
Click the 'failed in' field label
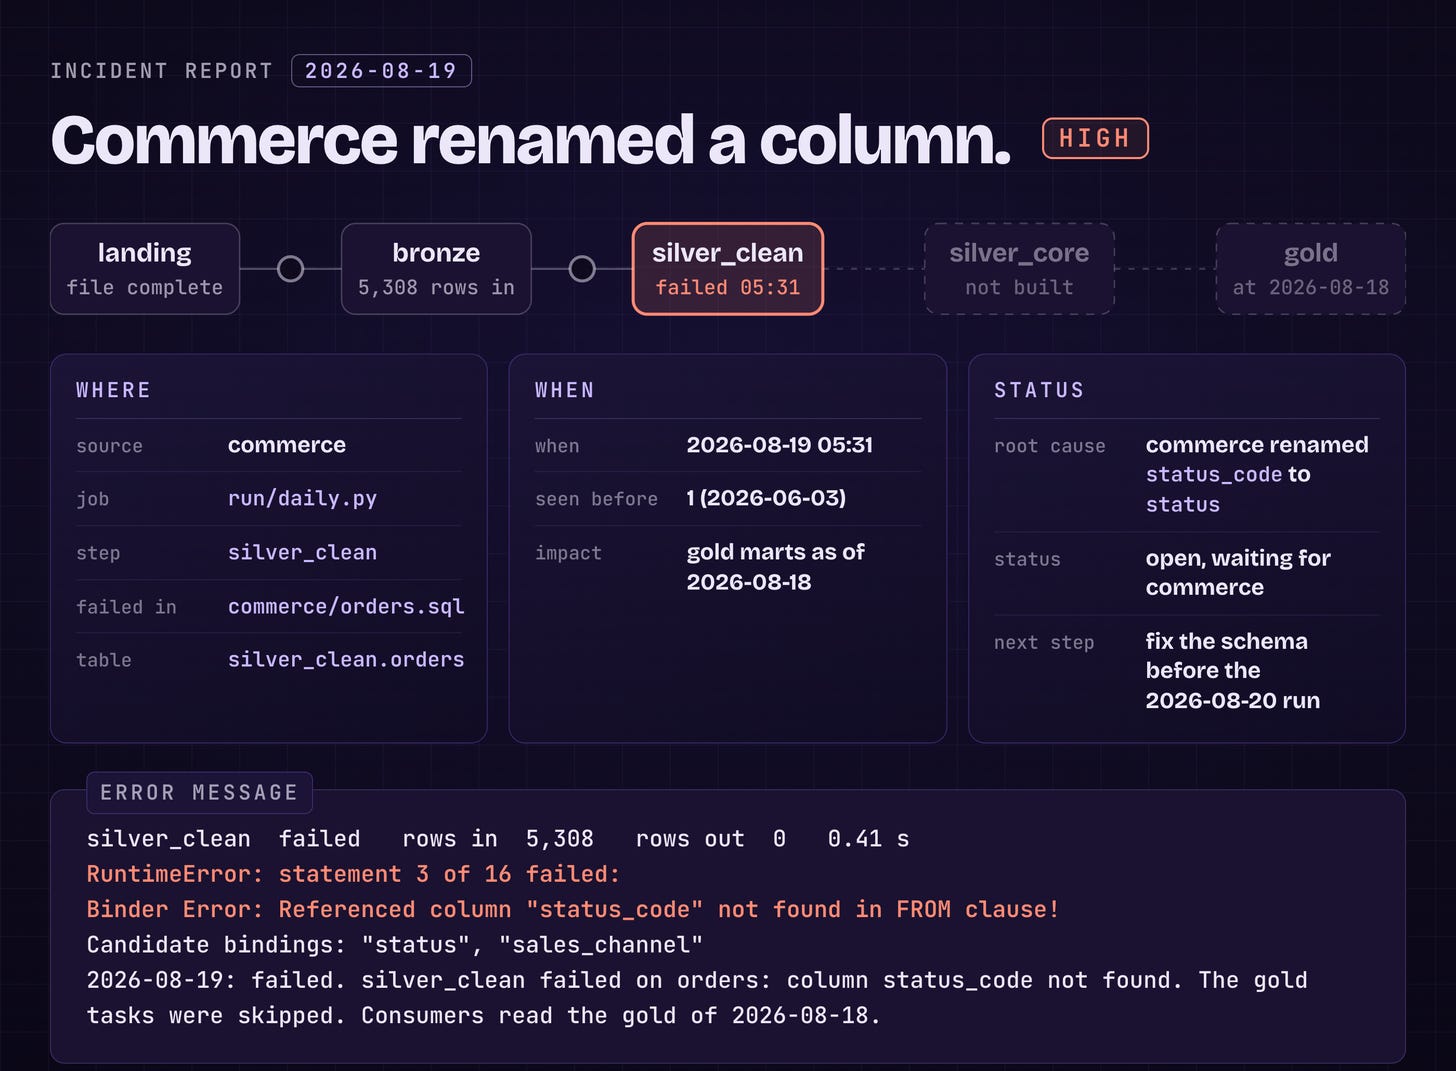point(126,607)
